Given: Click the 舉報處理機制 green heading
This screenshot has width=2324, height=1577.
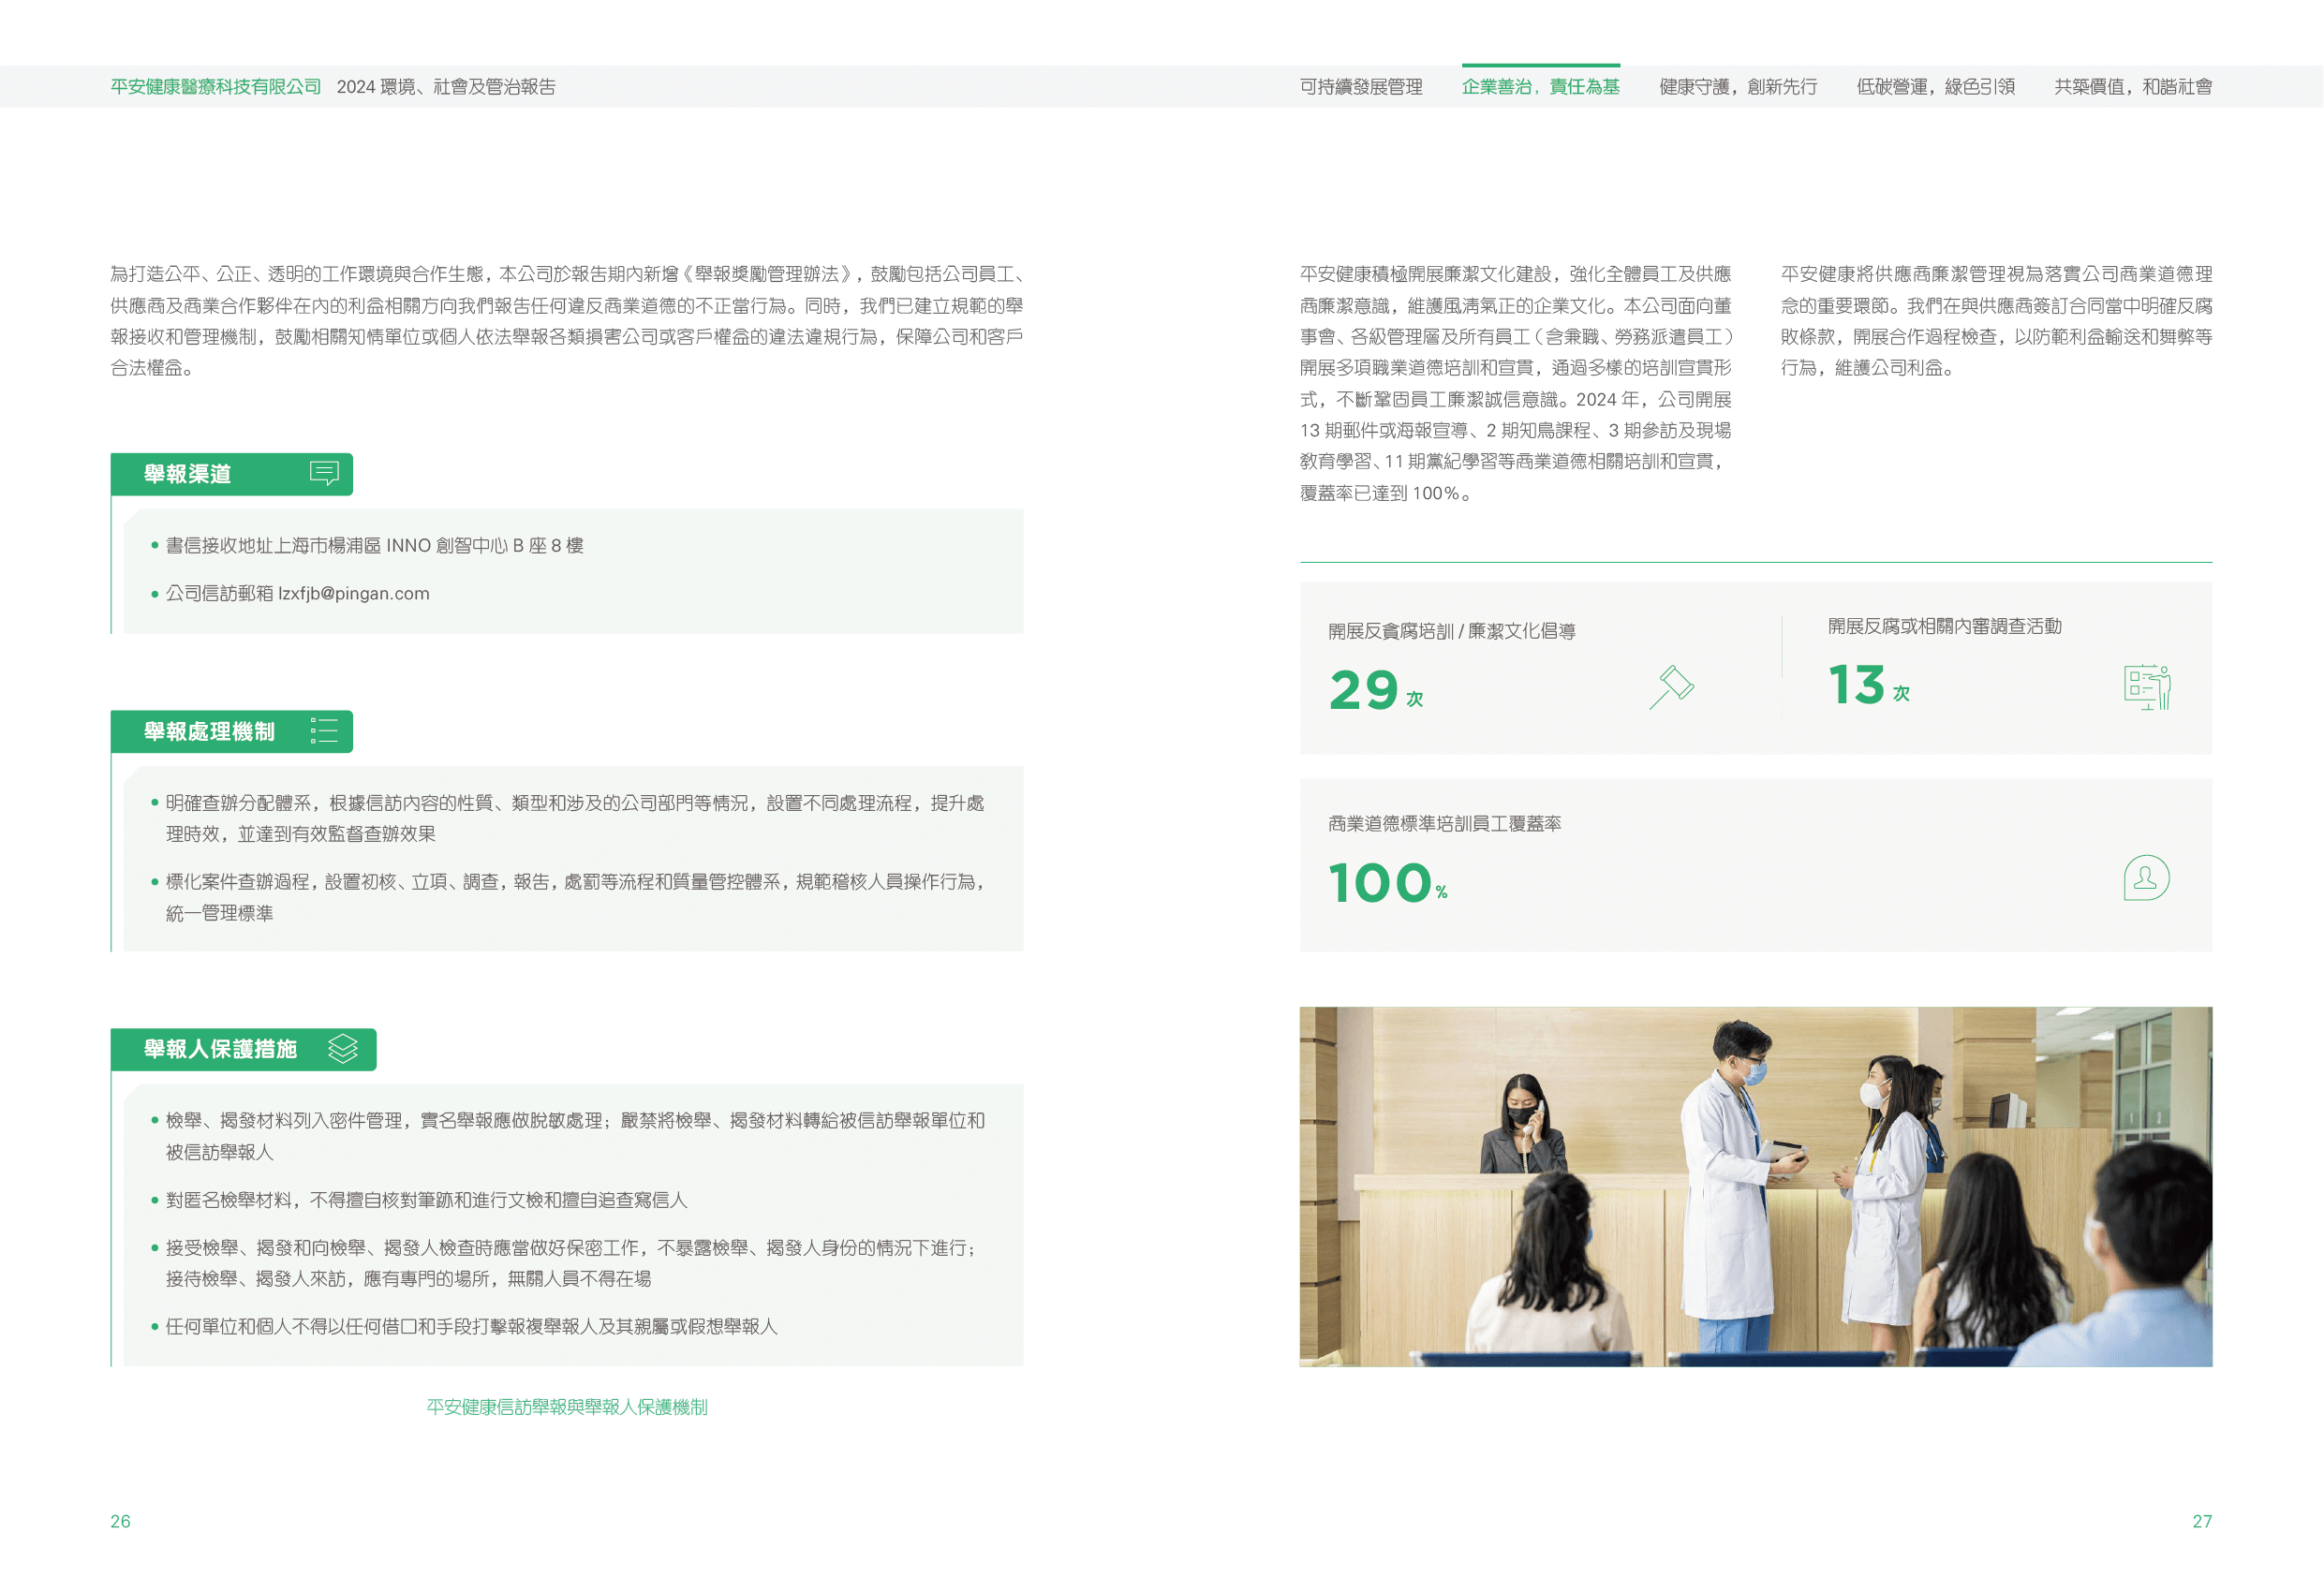Looking at the screenshot, I should [209, 731].
